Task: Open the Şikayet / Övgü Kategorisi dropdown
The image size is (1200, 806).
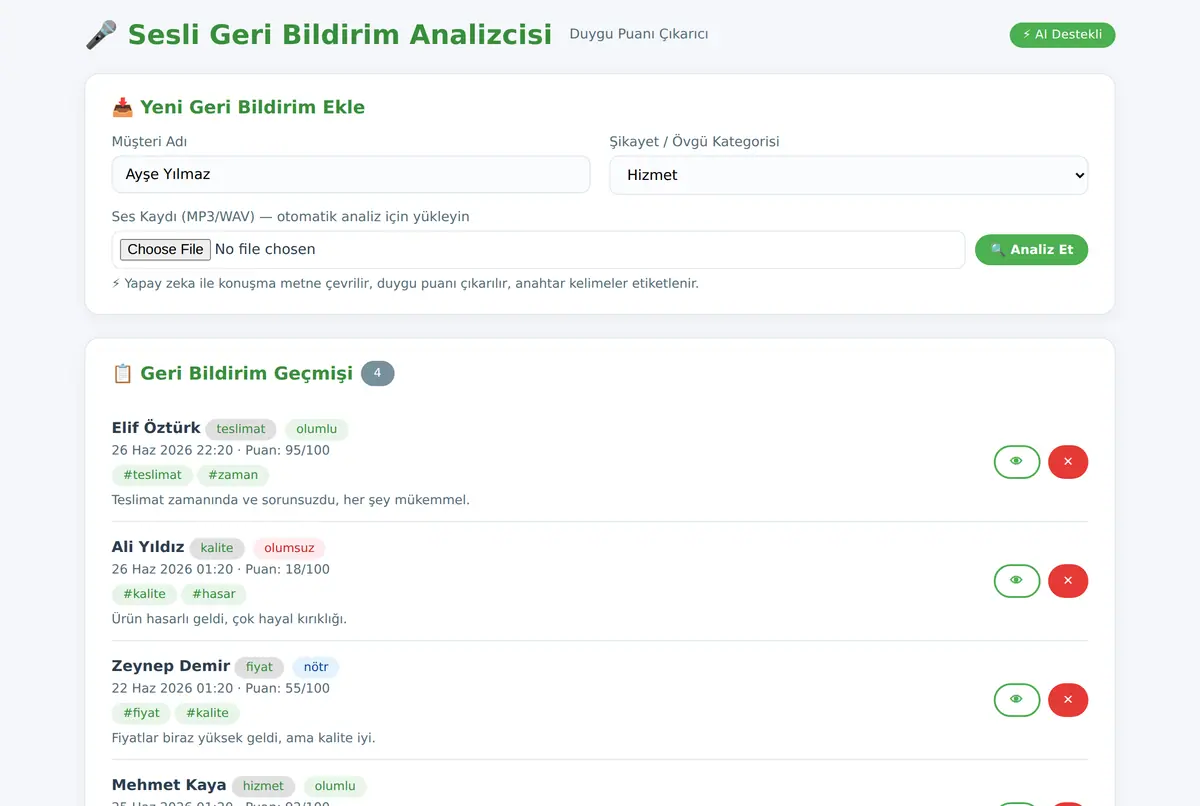Action: coord(849,175)
